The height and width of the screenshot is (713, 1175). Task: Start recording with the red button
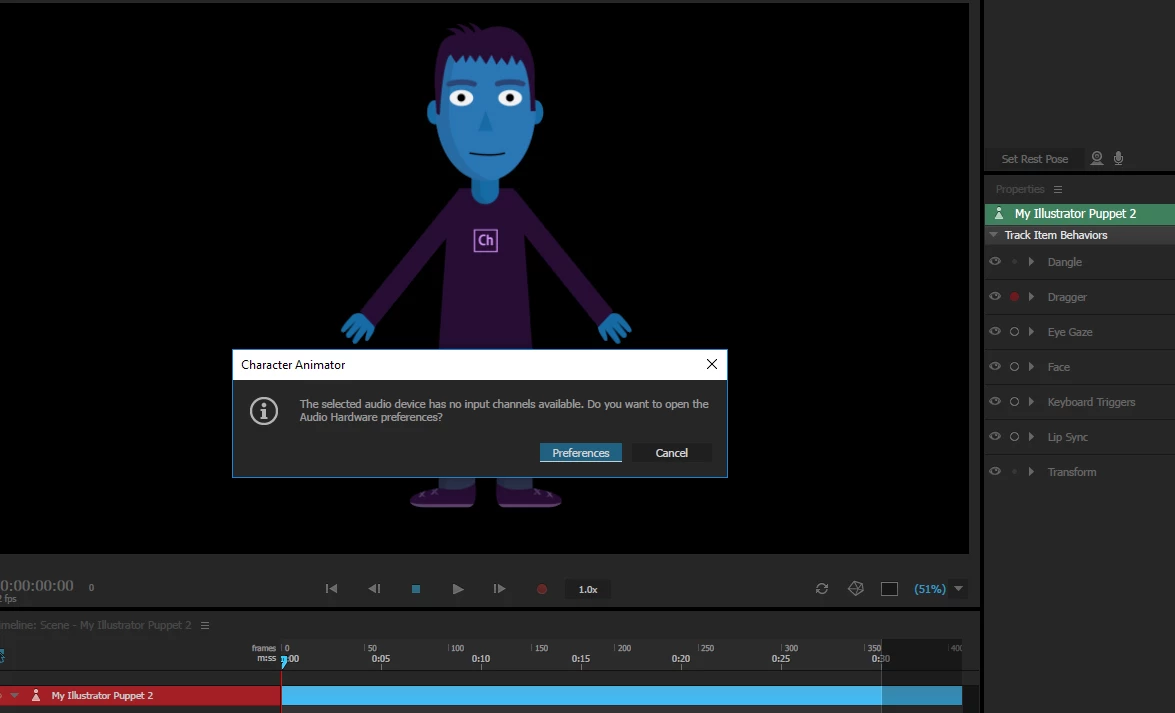542,589
